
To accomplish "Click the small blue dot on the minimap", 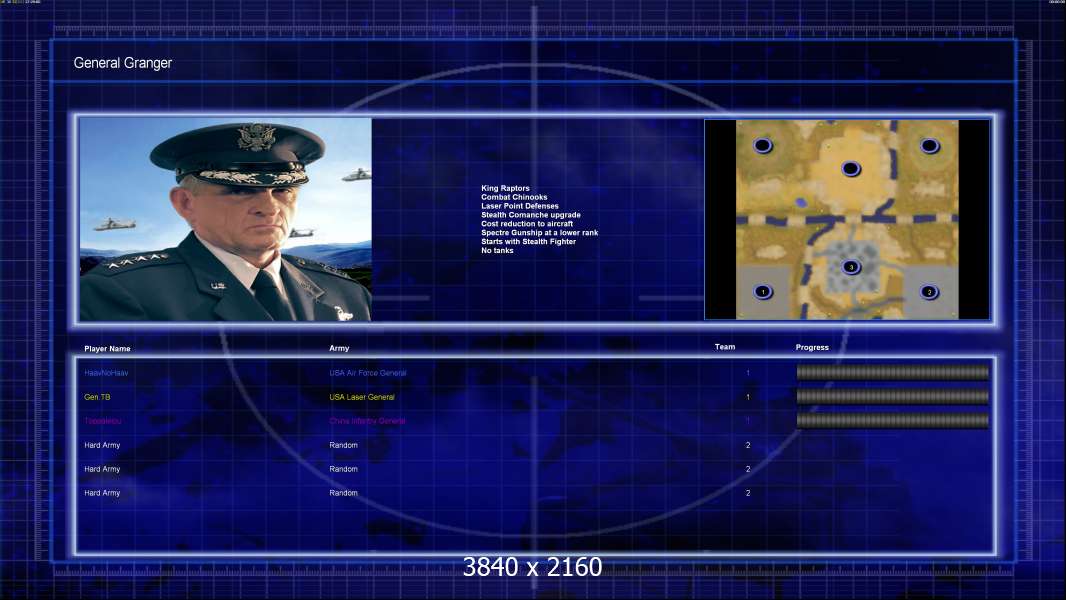I will [x=801, y=202].
